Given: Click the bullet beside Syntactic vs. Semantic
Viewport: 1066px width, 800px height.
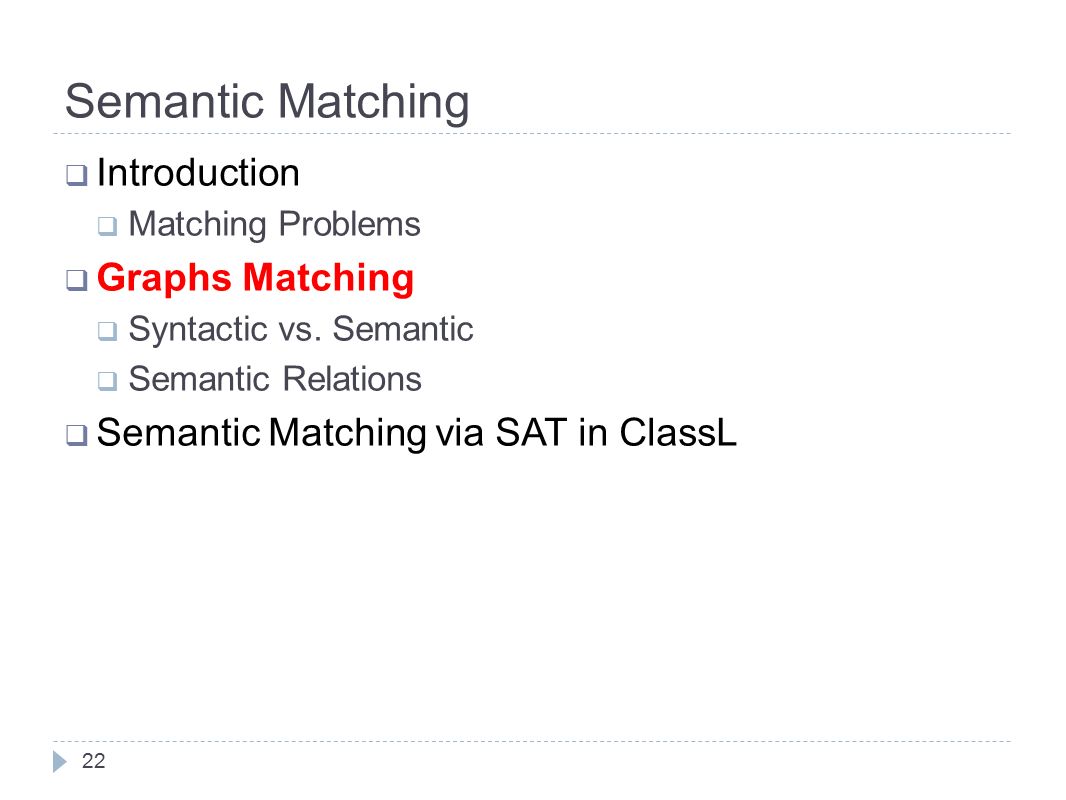Looking at the screenshot, I should [x=107, y=331].
